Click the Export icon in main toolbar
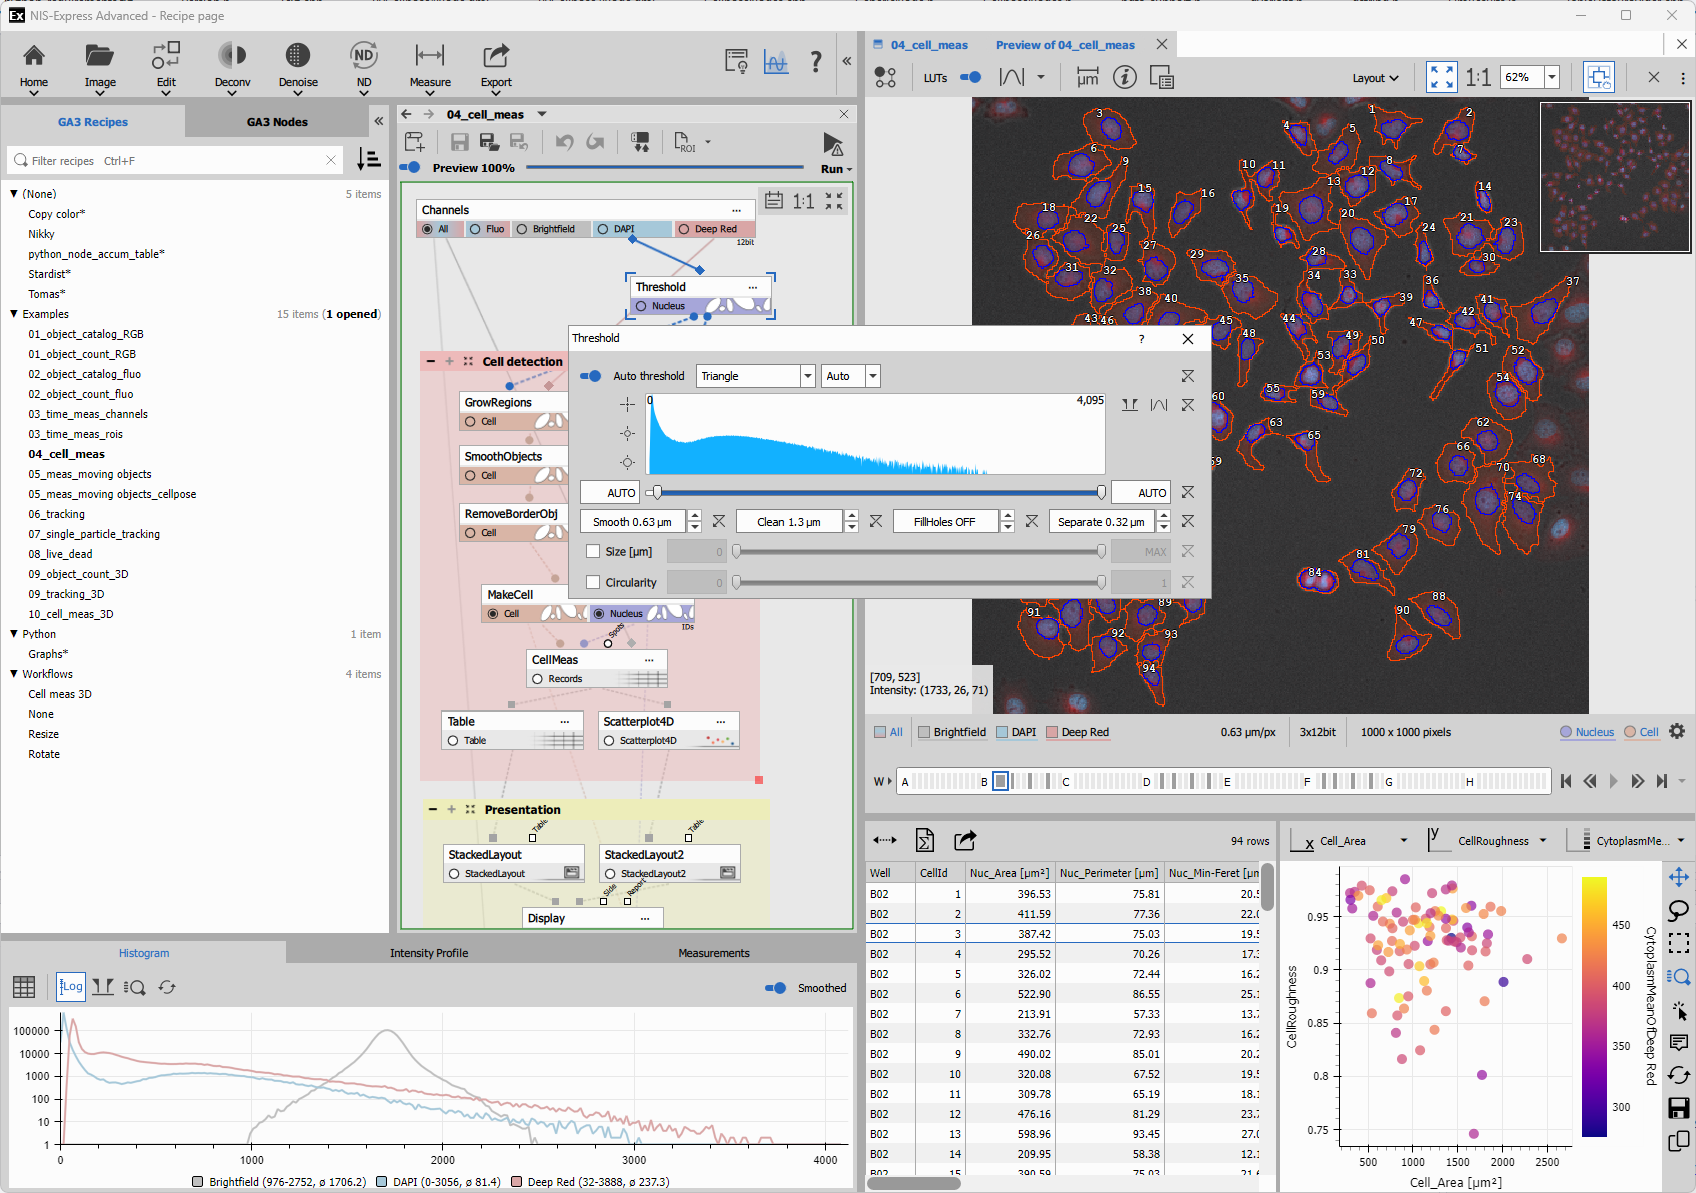 (496, 57)
